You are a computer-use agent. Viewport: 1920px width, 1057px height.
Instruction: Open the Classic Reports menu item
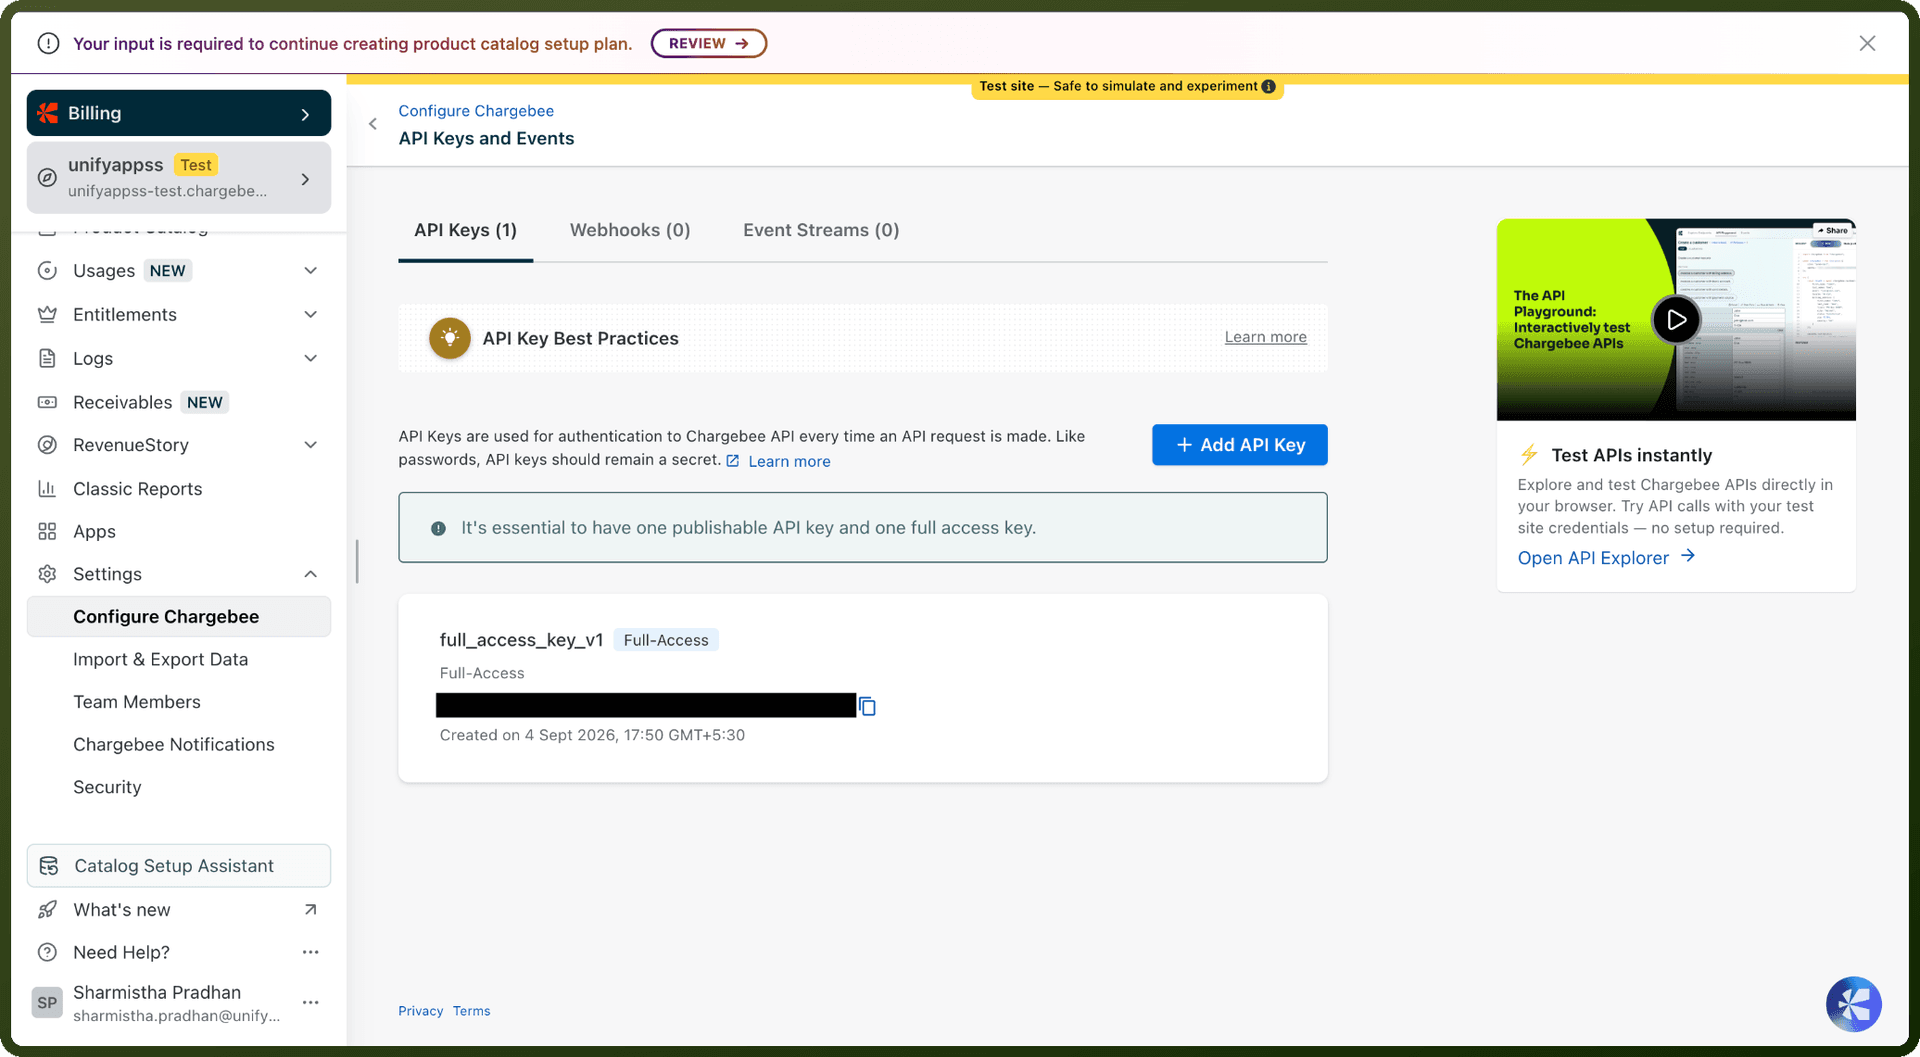click(x=138, y=489)
